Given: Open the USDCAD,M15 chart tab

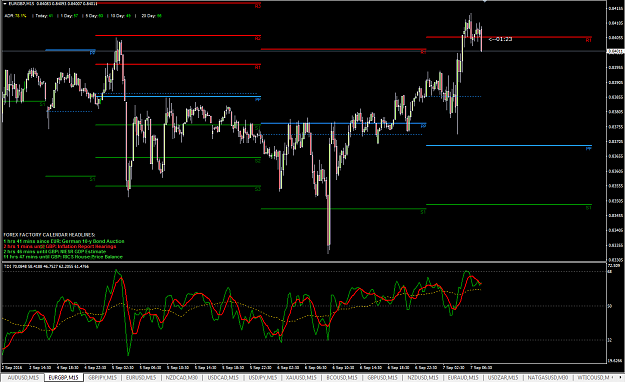Looking at the screenshot, I should pyautogui.click(x=223, y=377).
